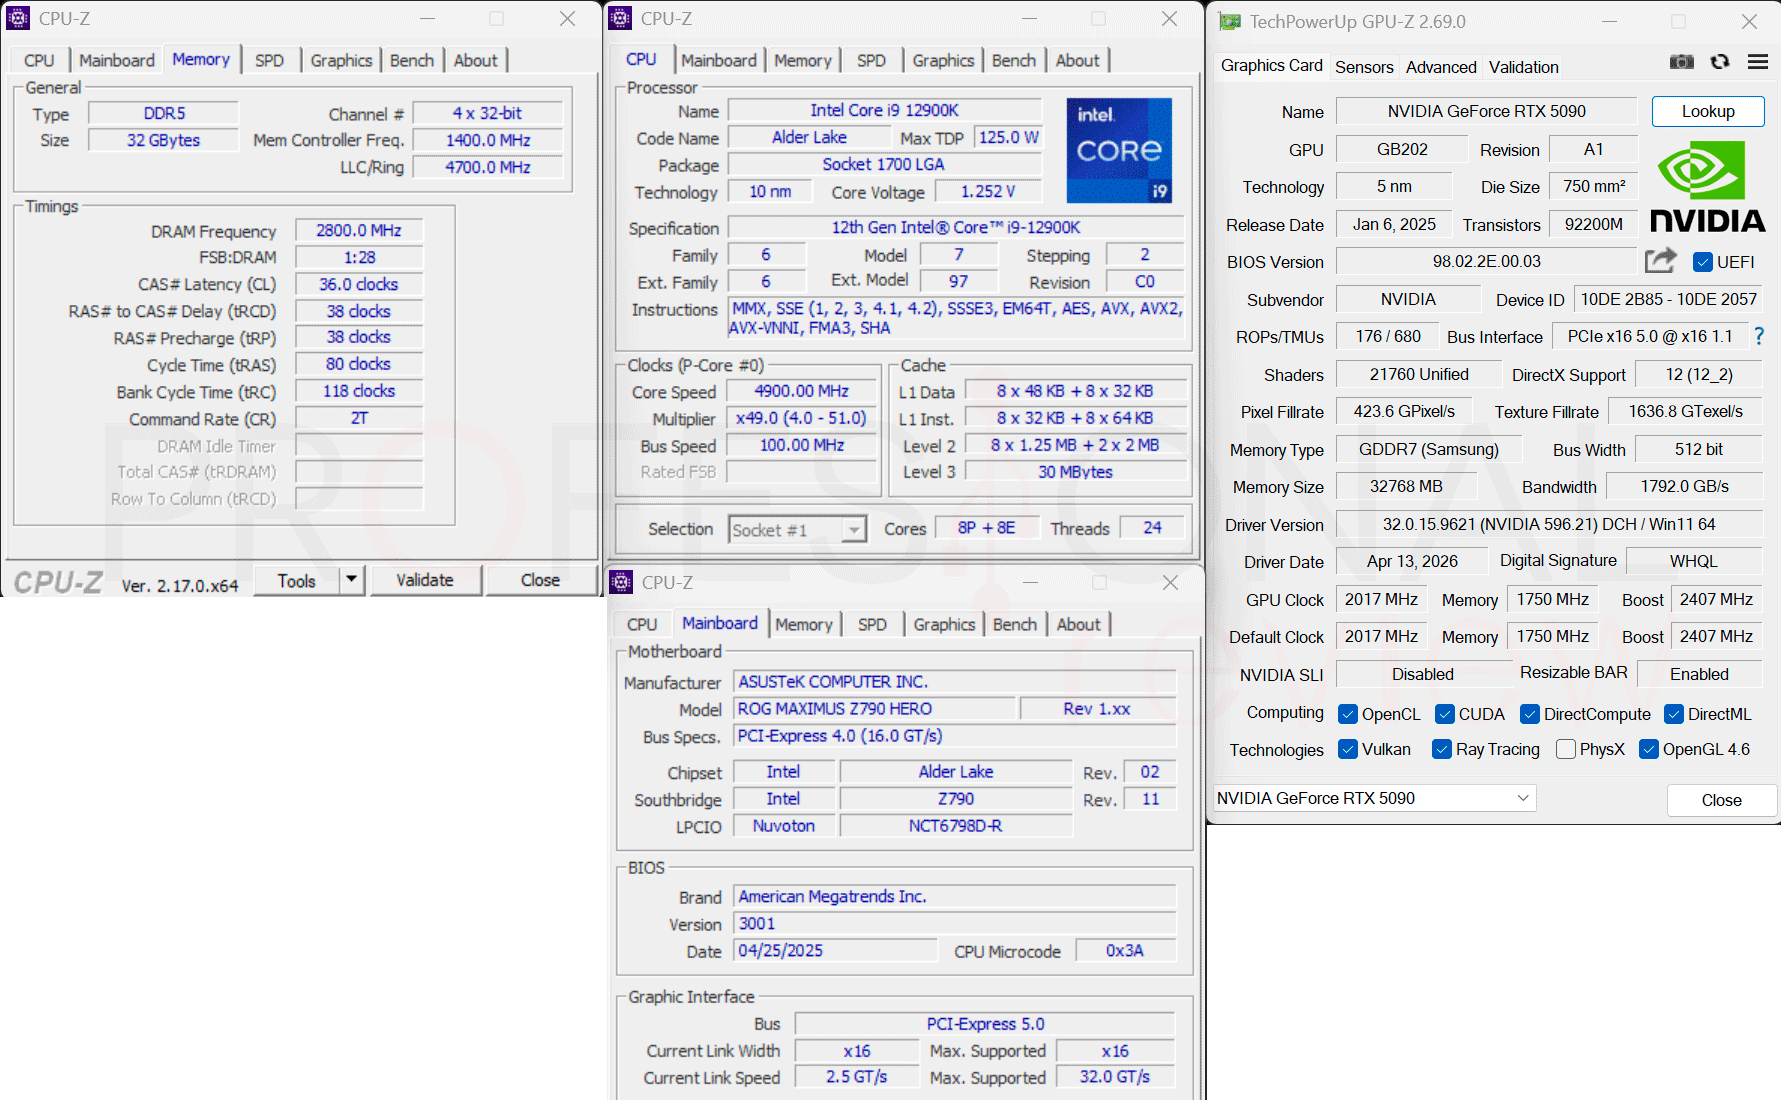This screenshot has height=1100, width=1781.
Task: Open the Graphics tab in the CPU-Z CPU window
Action: pyautogui.click(x=943, y=60)
